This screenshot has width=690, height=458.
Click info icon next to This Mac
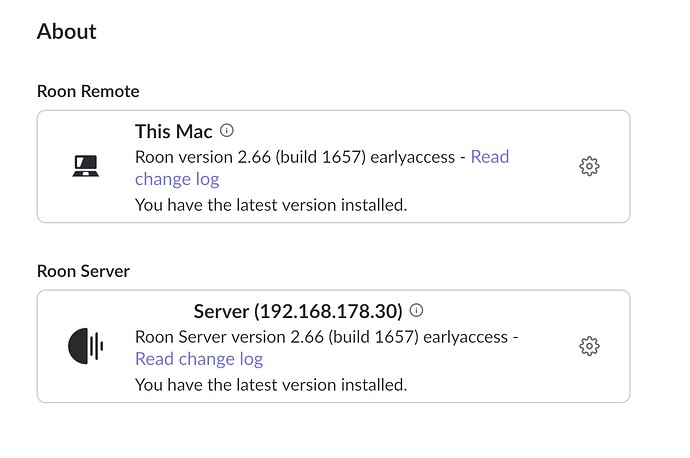[x=227, y=130]
